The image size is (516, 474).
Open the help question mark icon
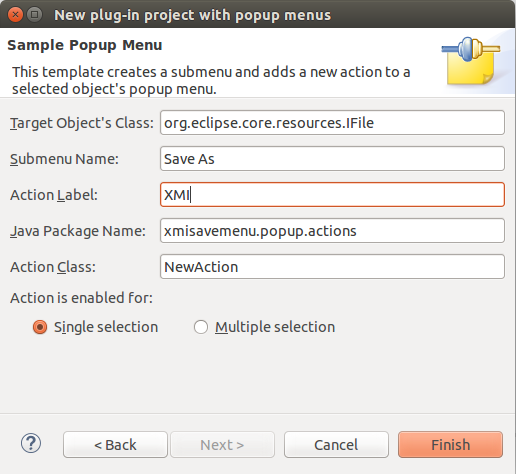[31, 444]
